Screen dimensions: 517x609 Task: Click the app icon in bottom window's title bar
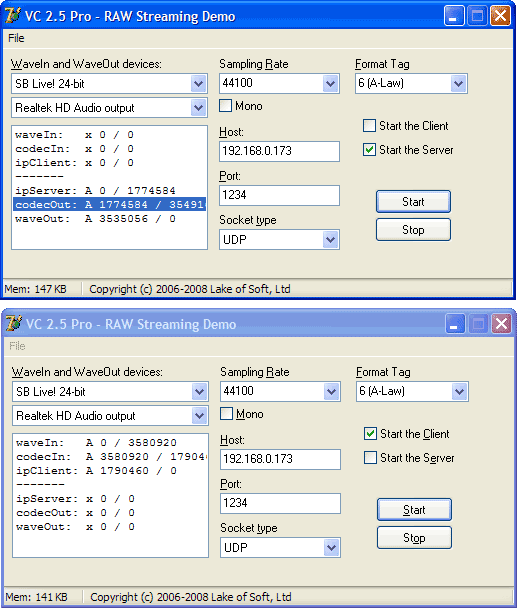click(x=14, y=324)
